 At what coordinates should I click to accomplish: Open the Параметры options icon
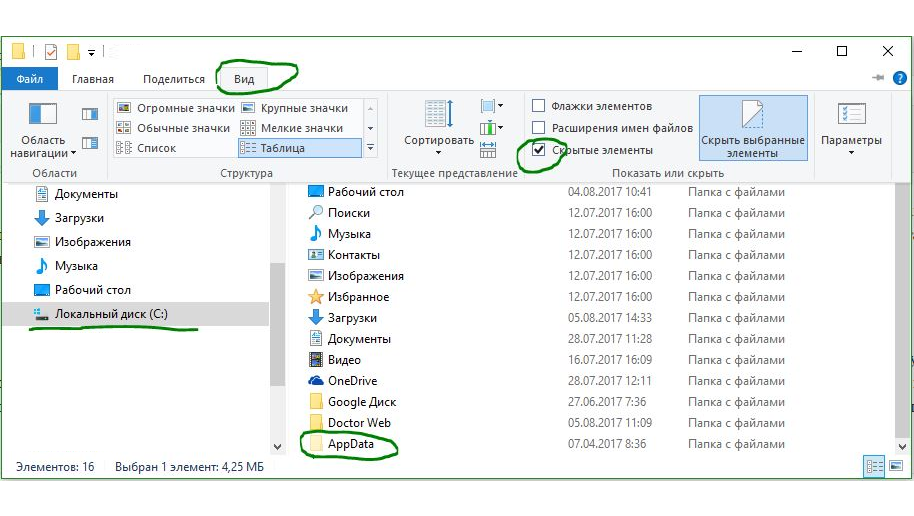click(851, 115)
